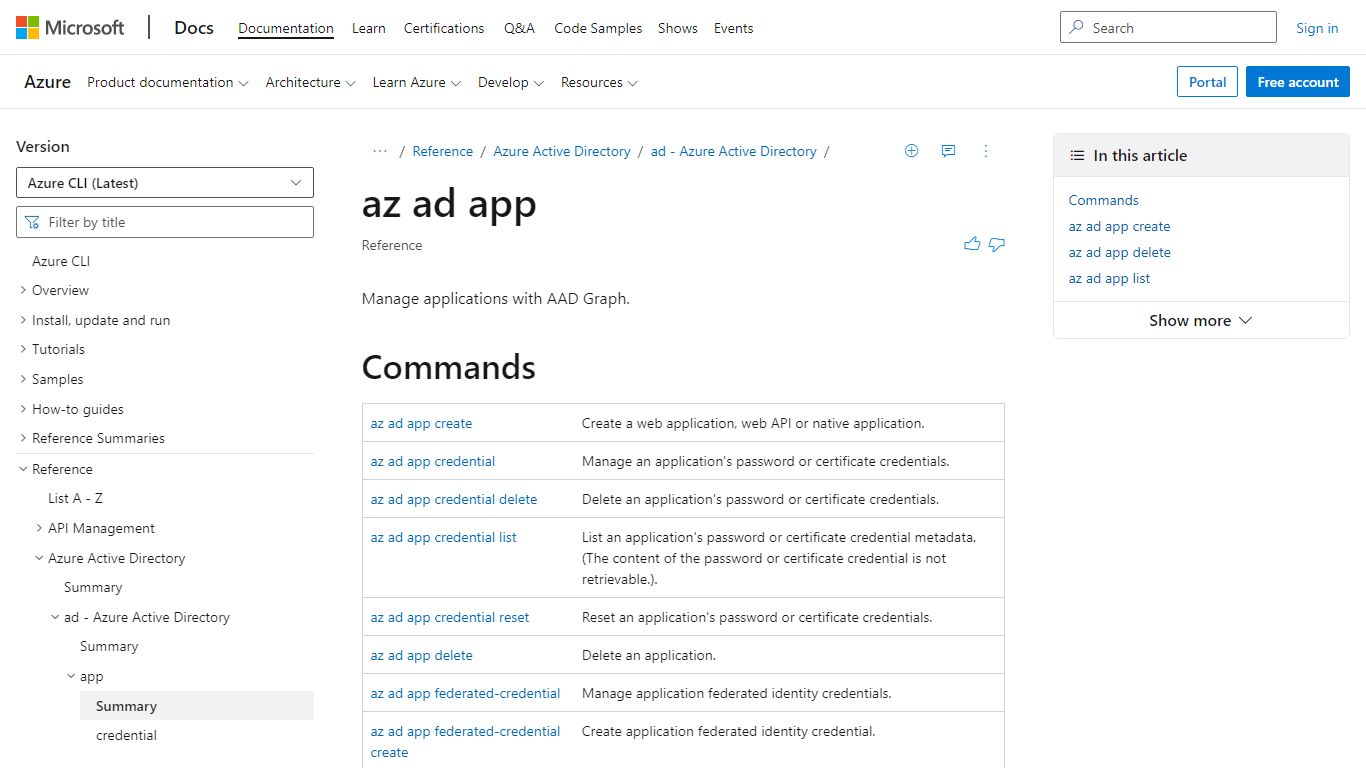Open az ad app create table link
This screenshot has height=768, width=1366.
421,423
